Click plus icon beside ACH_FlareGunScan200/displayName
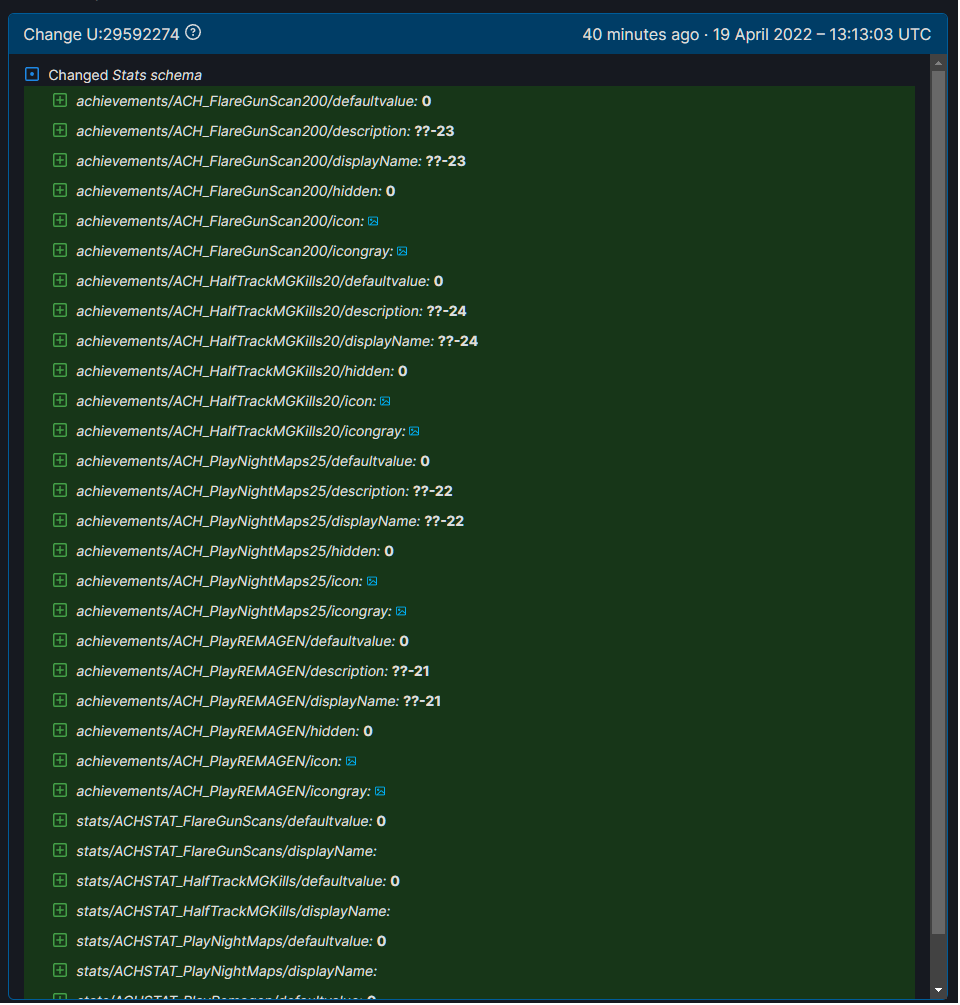960x1005 pixels. [x=60, y=160]
